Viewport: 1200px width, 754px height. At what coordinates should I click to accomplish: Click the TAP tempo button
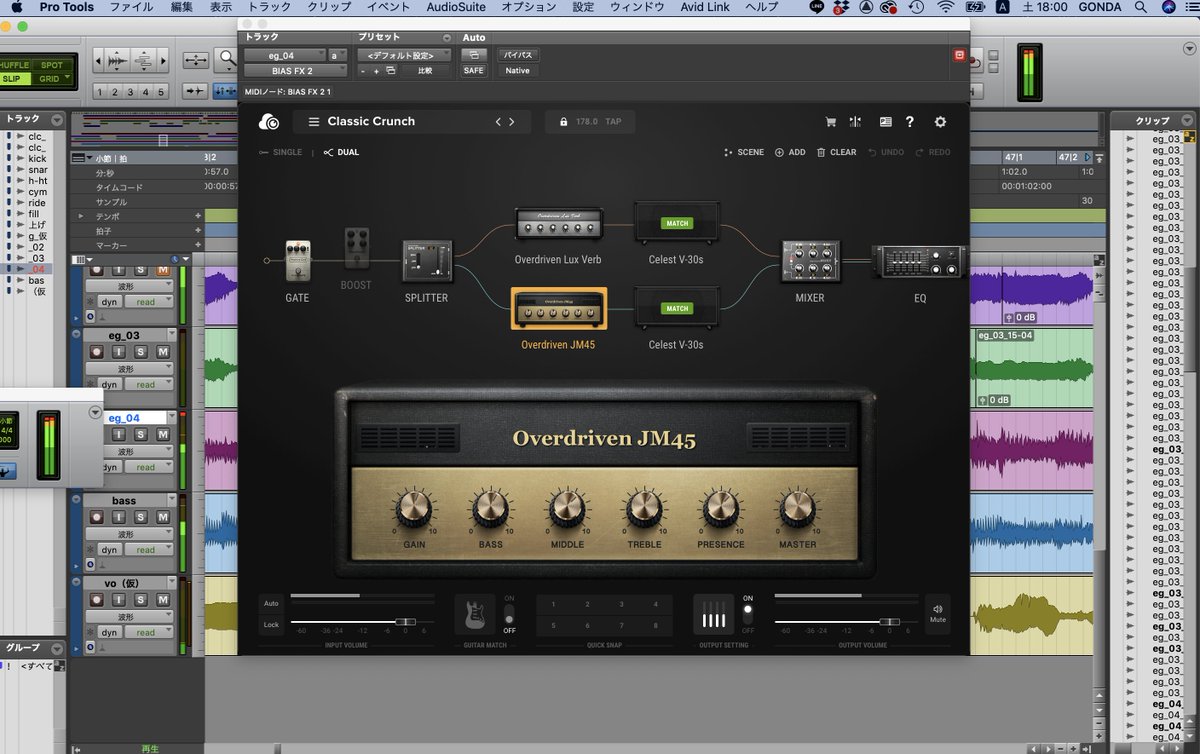pyautogui.click(x=613, y=122)
